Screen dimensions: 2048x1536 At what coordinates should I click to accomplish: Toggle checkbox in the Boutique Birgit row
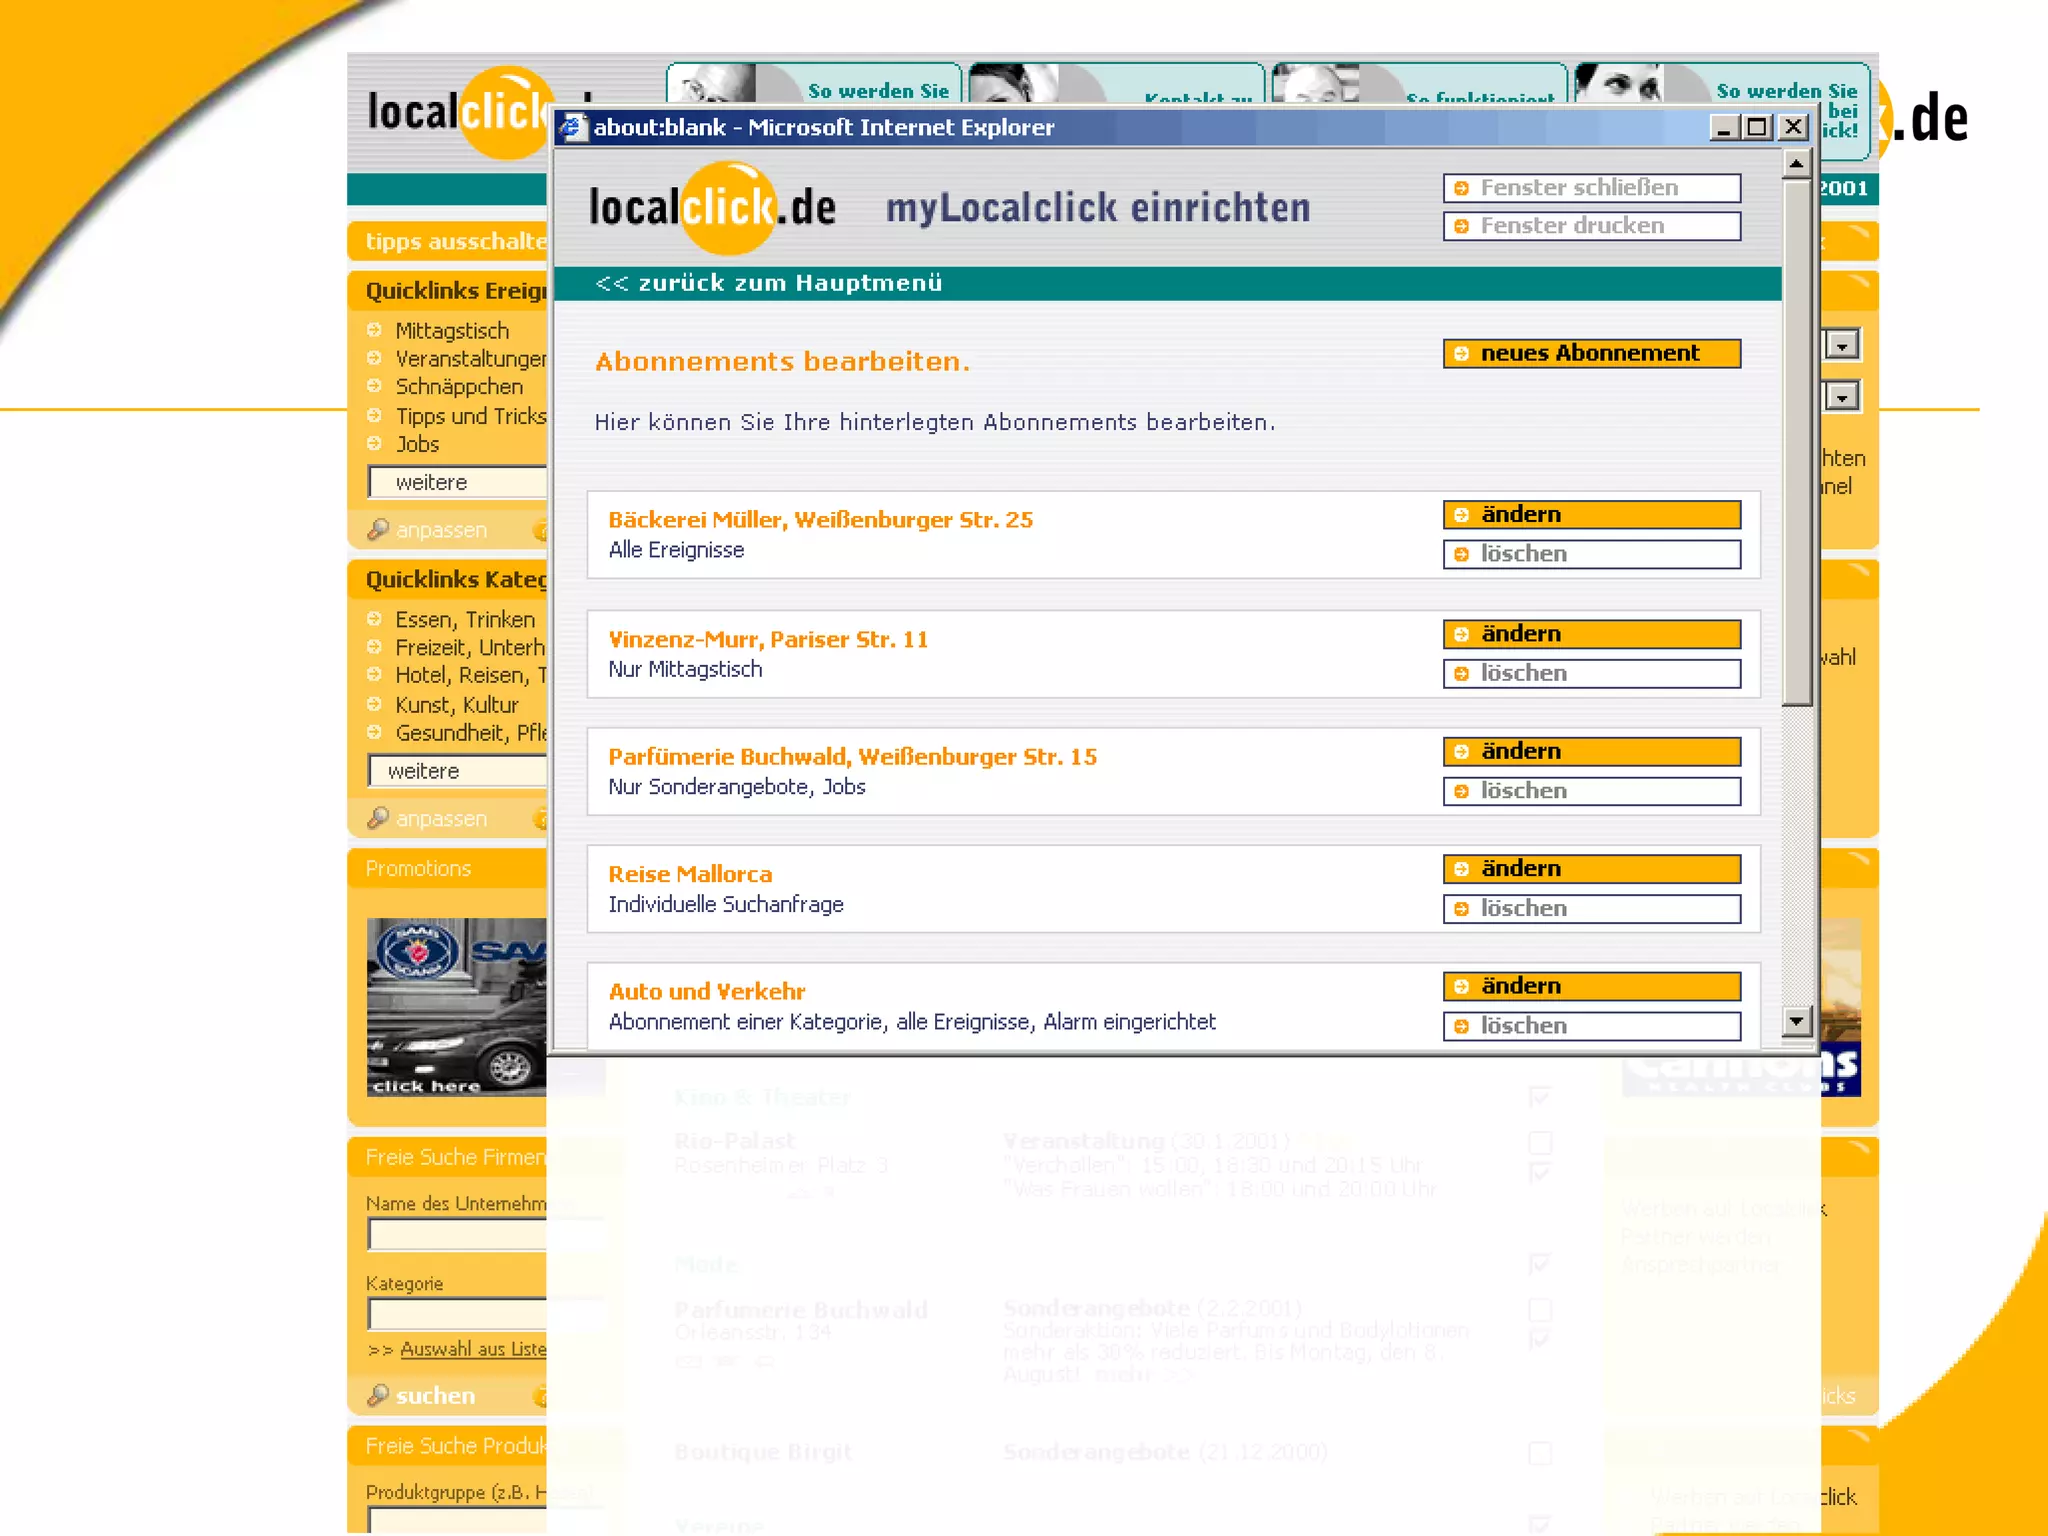pos(1540,1452)
